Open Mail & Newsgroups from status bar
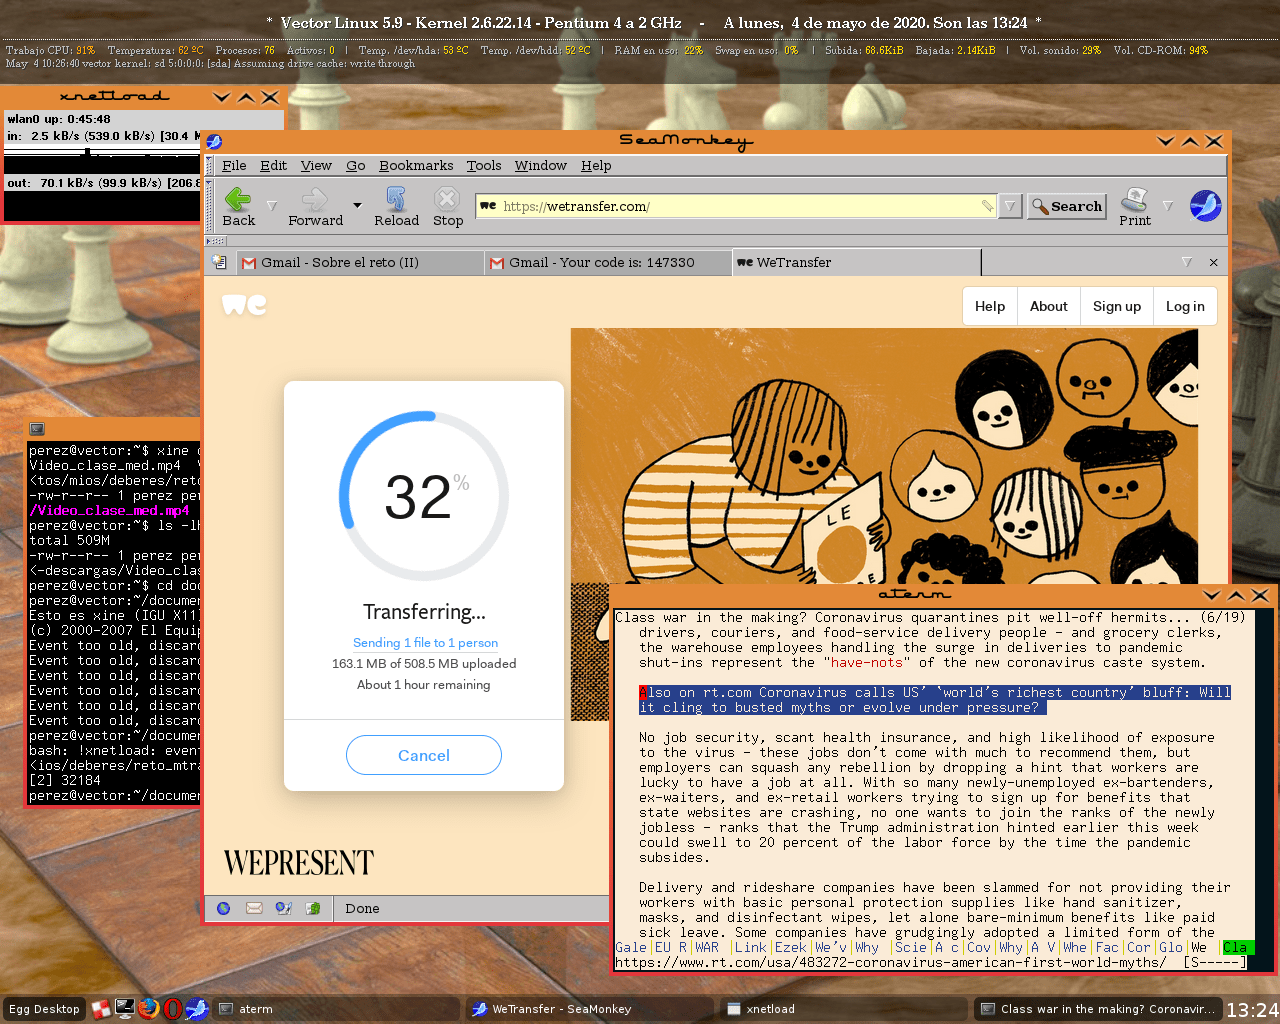Image resolution: width=1280 pixels, height=1024 pixels. (x=254, y=908)
